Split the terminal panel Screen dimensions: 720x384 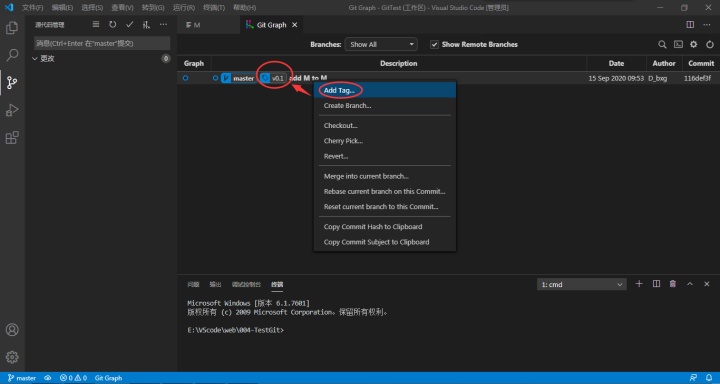(x=656, y=284)
